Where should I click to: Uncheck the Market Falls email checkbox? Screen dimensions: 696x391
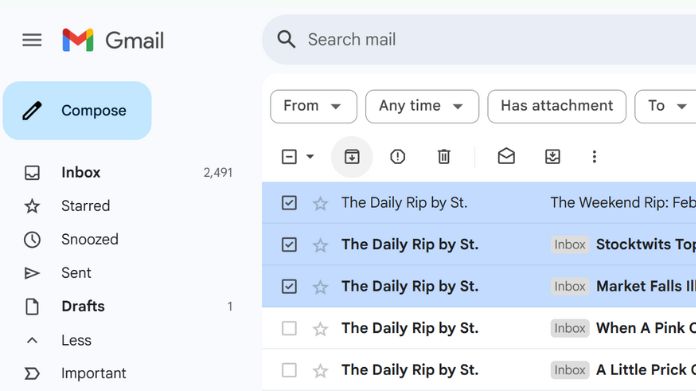click(x=289, y=286)
